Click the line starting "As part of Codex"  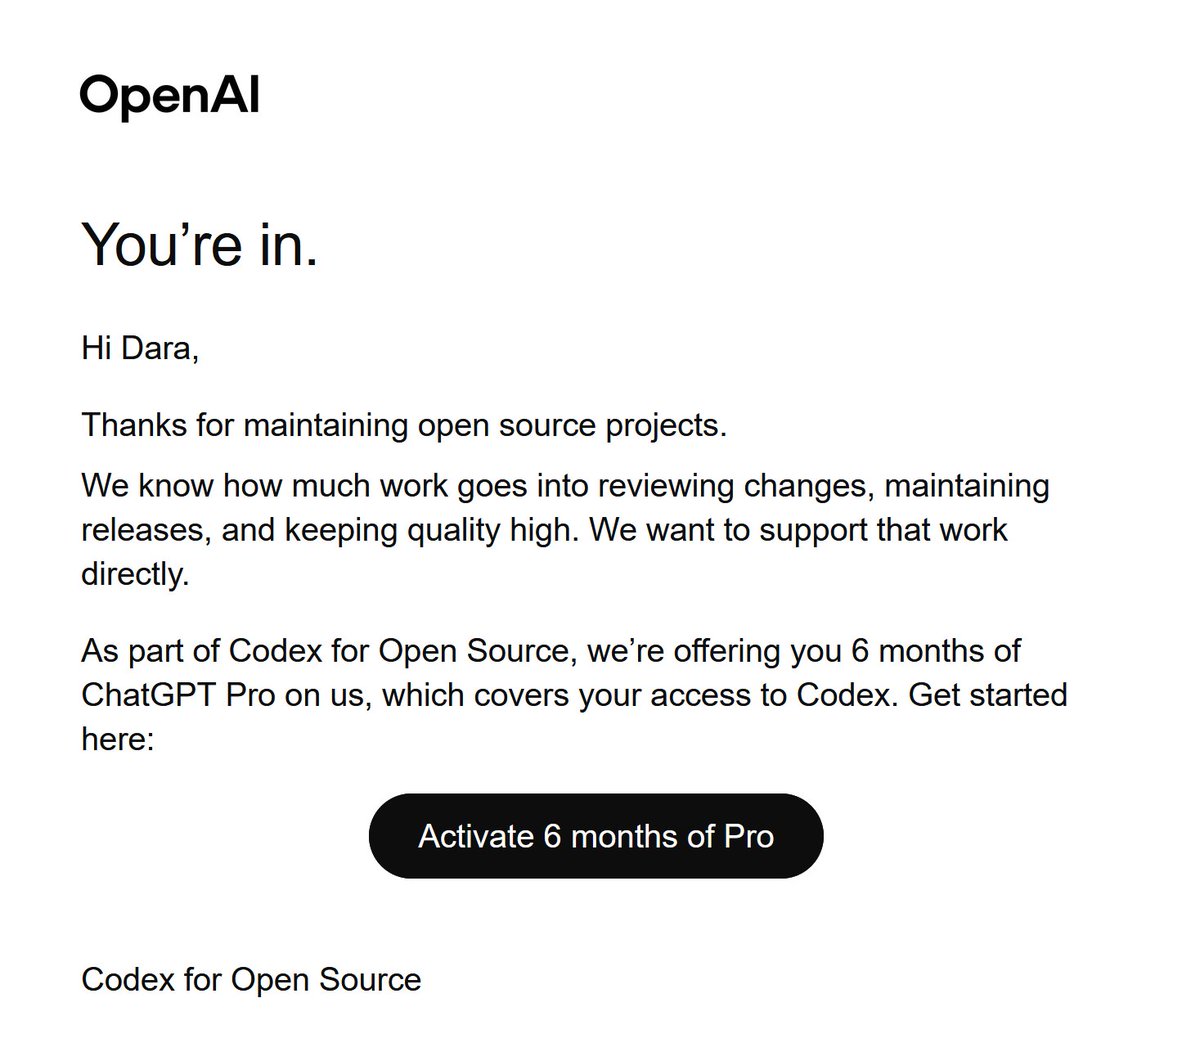[x=550, y=651]
